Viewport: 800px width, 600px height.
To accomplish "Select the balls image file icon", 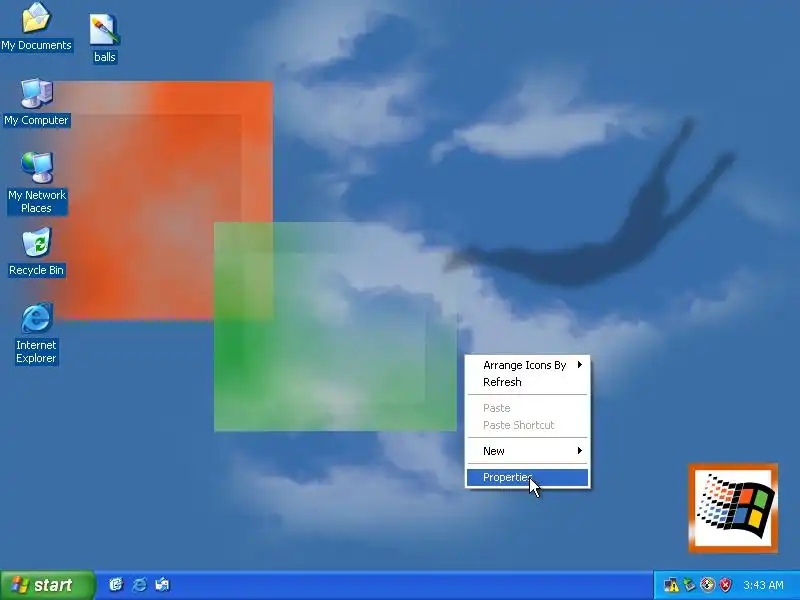I will tap(105, 39).
